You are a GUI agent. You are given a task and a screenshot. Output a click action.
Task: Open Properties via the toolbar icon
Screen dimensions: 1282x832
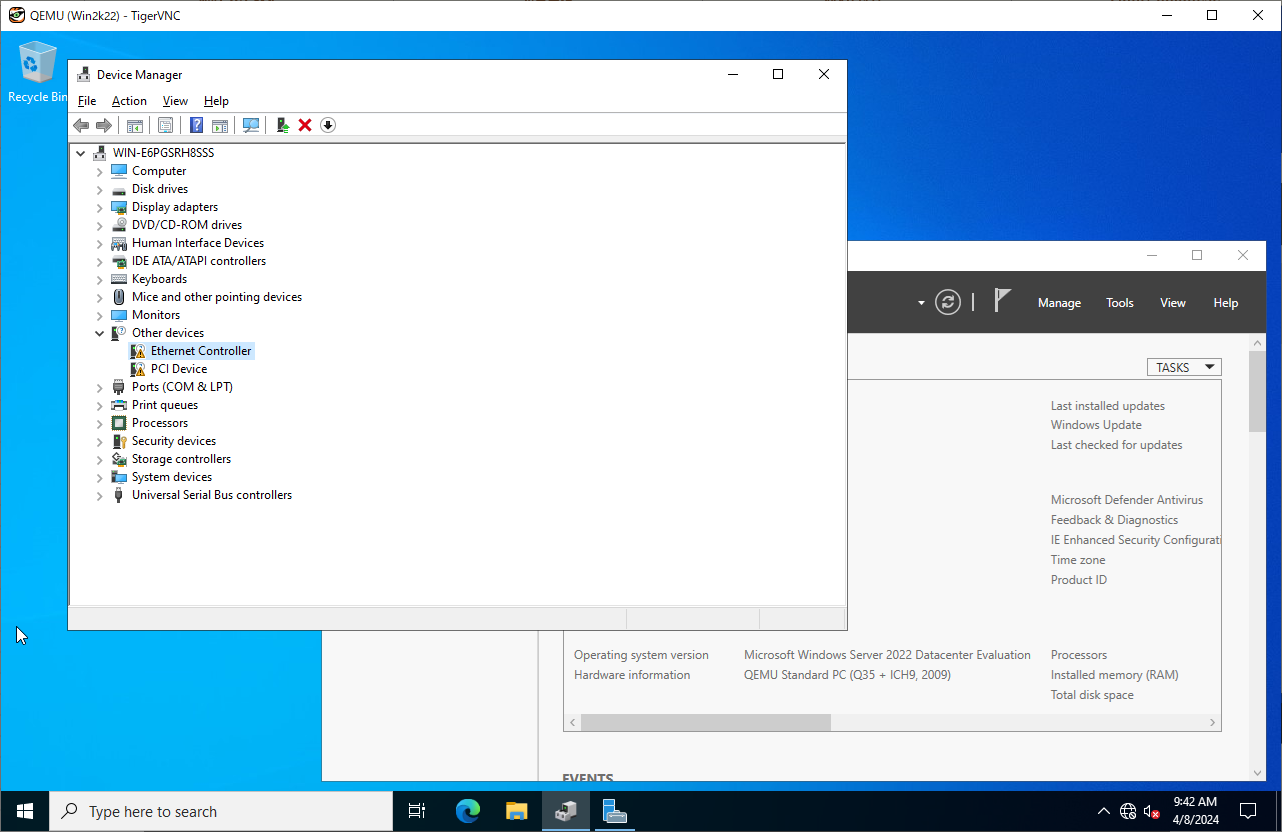[x=165, y=125]
